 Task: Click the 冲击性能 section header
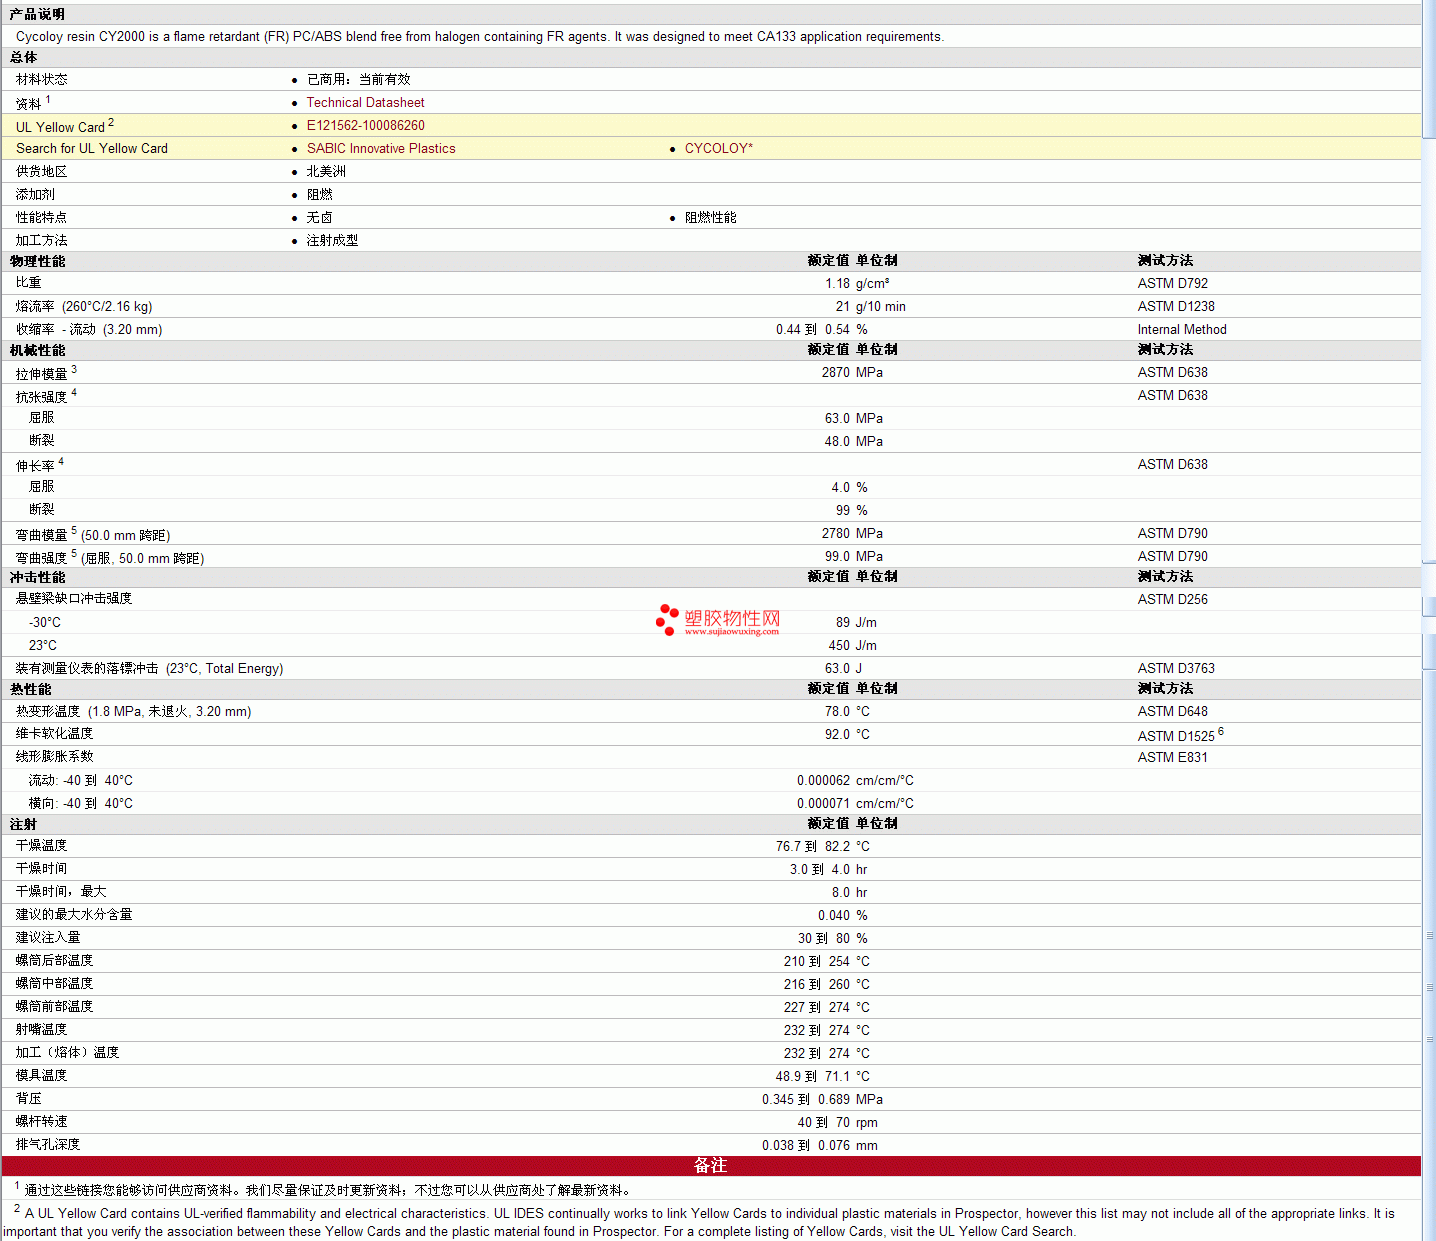[x=37, y=577]
